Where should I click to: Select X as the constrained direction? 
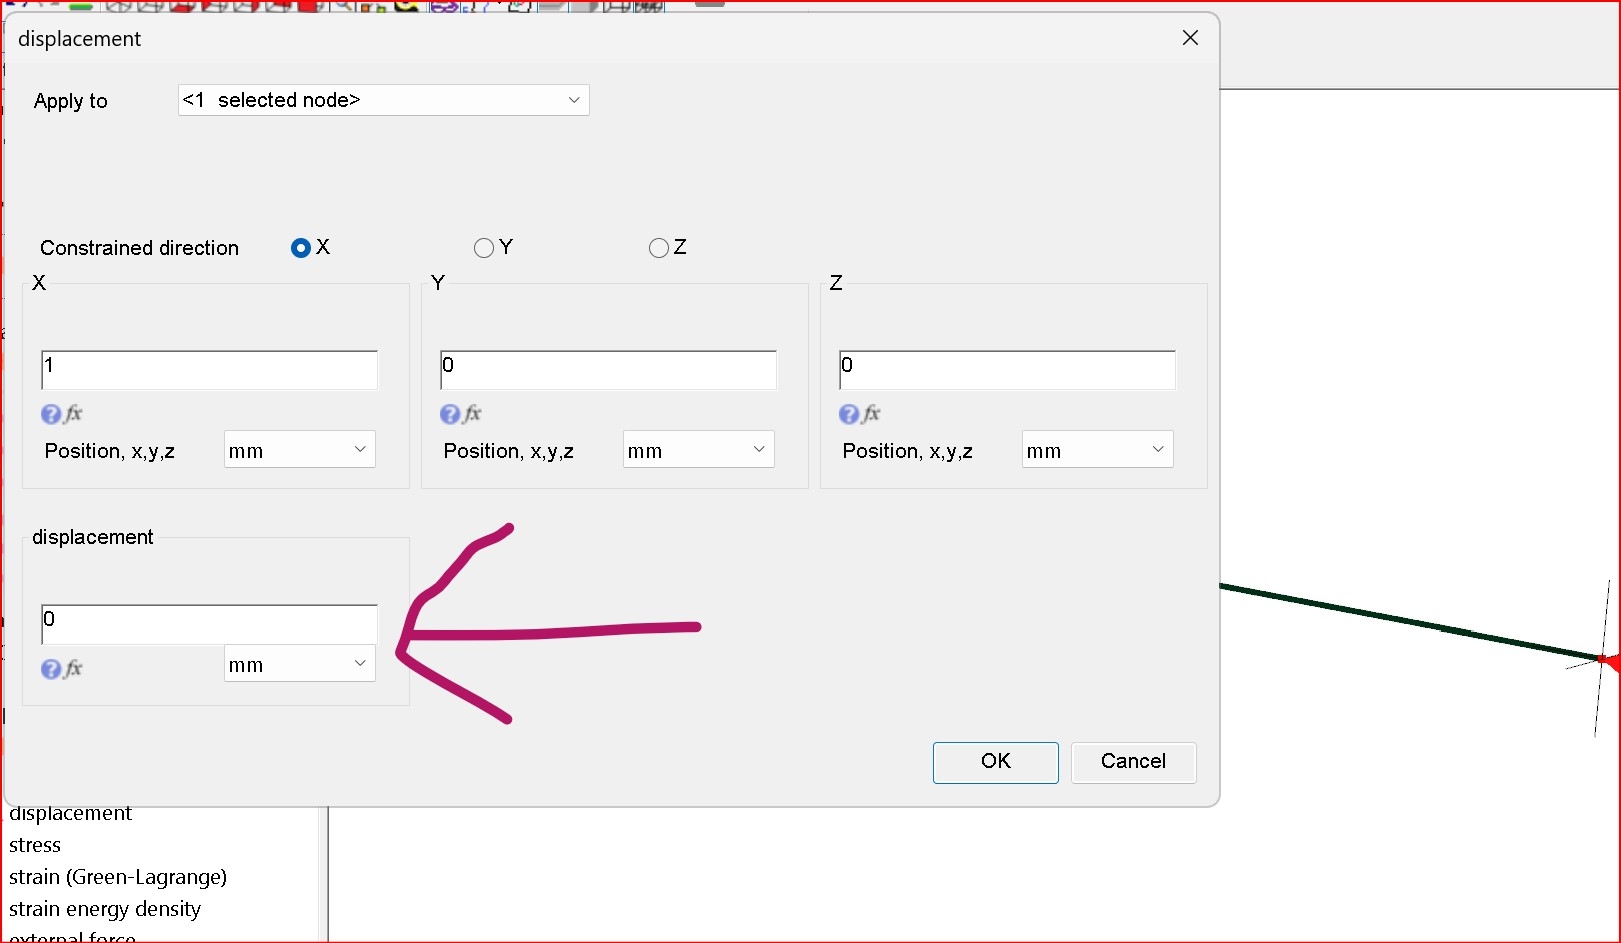[x=301, y=248]
